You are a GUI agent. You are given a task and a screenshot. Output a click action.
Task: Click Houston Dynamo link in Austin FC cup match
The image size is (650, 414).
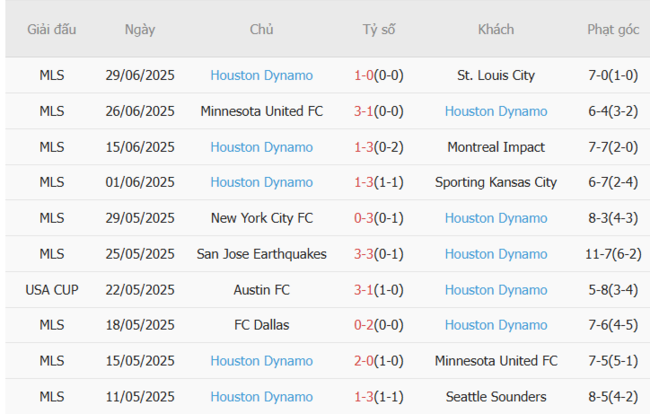496,290
